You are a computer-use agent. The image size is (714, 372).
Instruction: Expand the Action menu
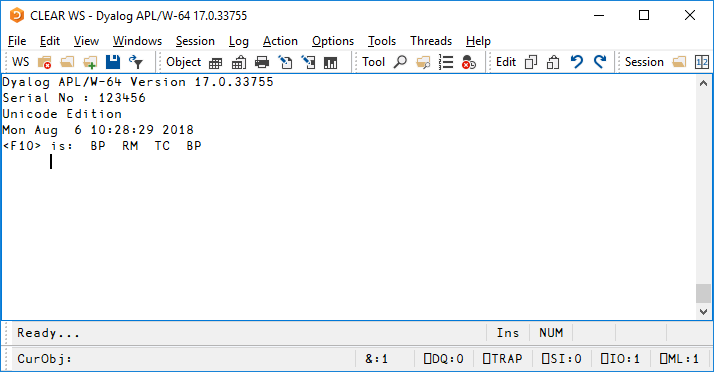coord(280,41)
